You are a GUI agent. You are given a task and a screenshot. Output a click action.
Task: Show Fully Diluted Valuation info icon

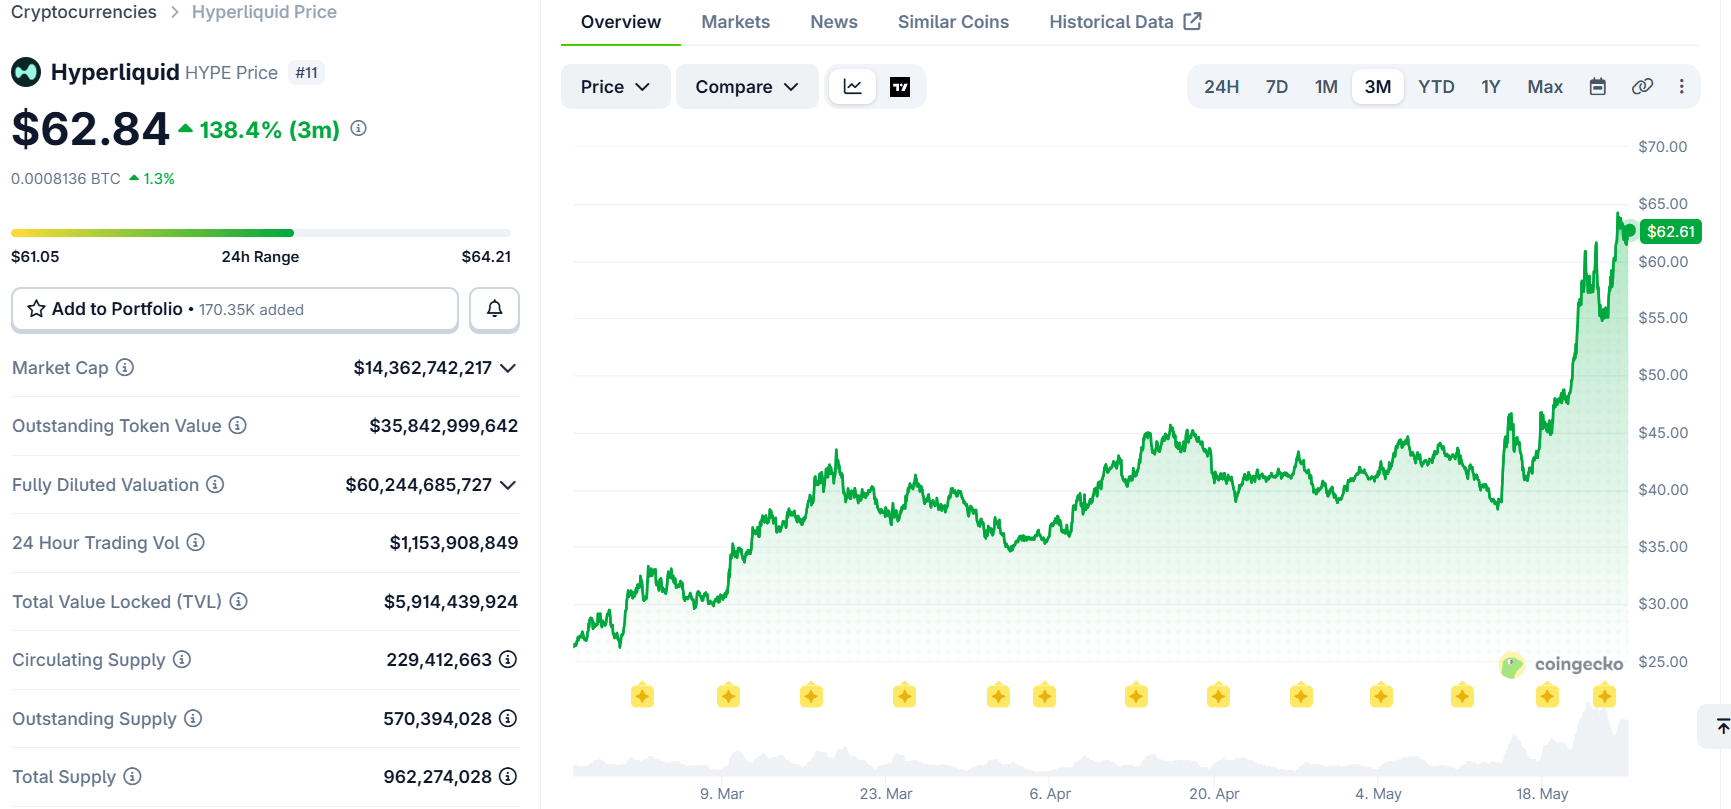pyautogui.click(x=215, y=484)
